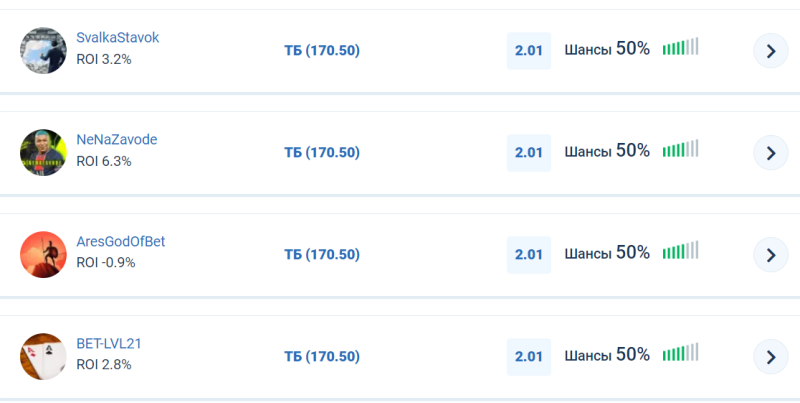Open SvalkaStavok's prediction with arrow button
This screenshot has height=403, width=800.
point(770,51)
